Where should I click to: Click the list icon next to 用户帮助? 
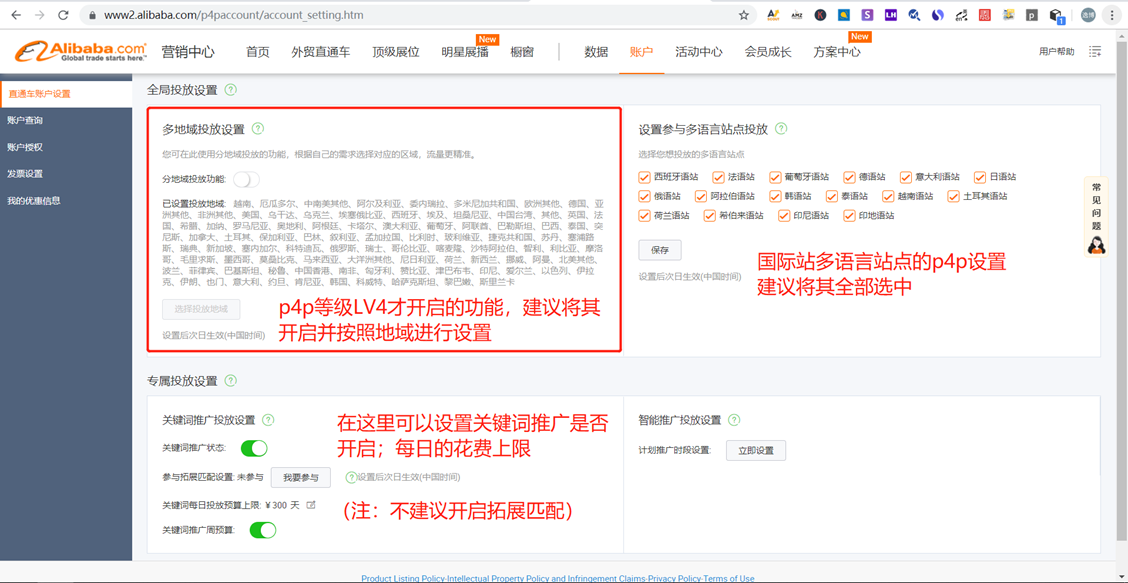click(1095, 50)
